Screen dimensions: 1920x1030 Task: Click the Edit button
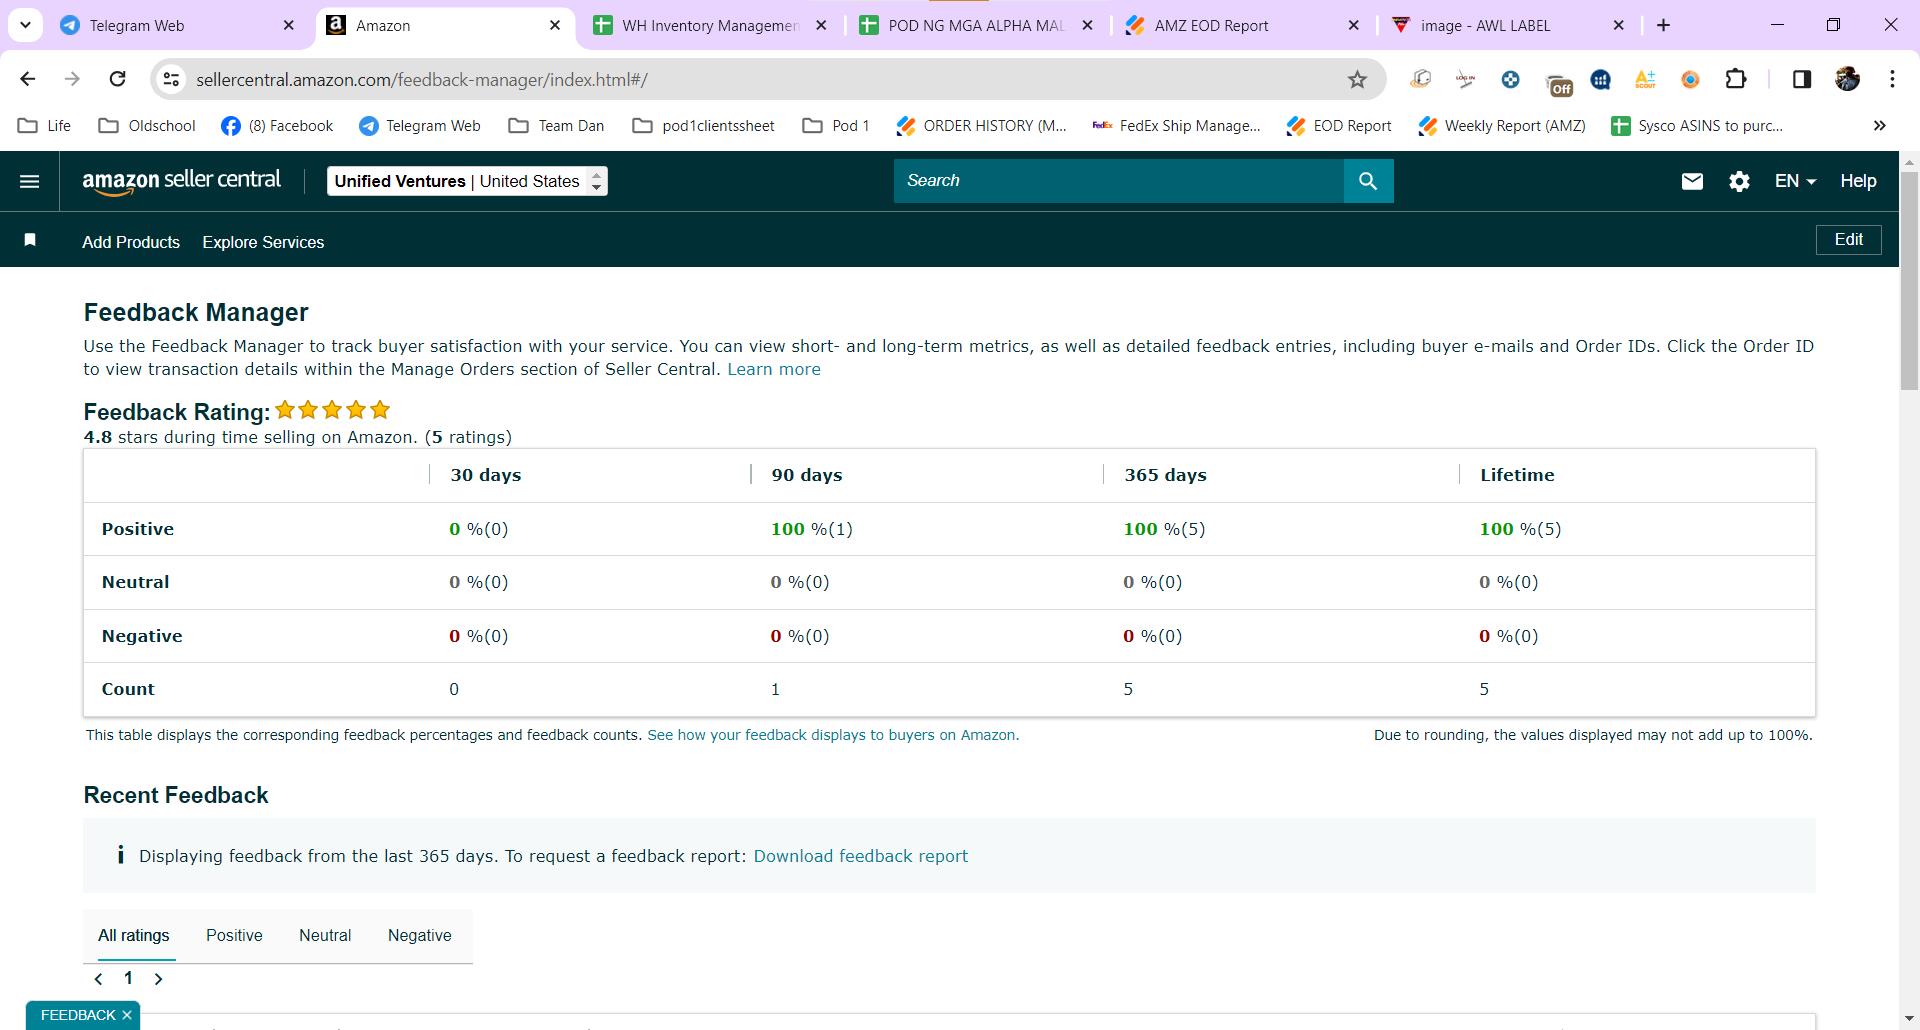[x=1848, y=240]
